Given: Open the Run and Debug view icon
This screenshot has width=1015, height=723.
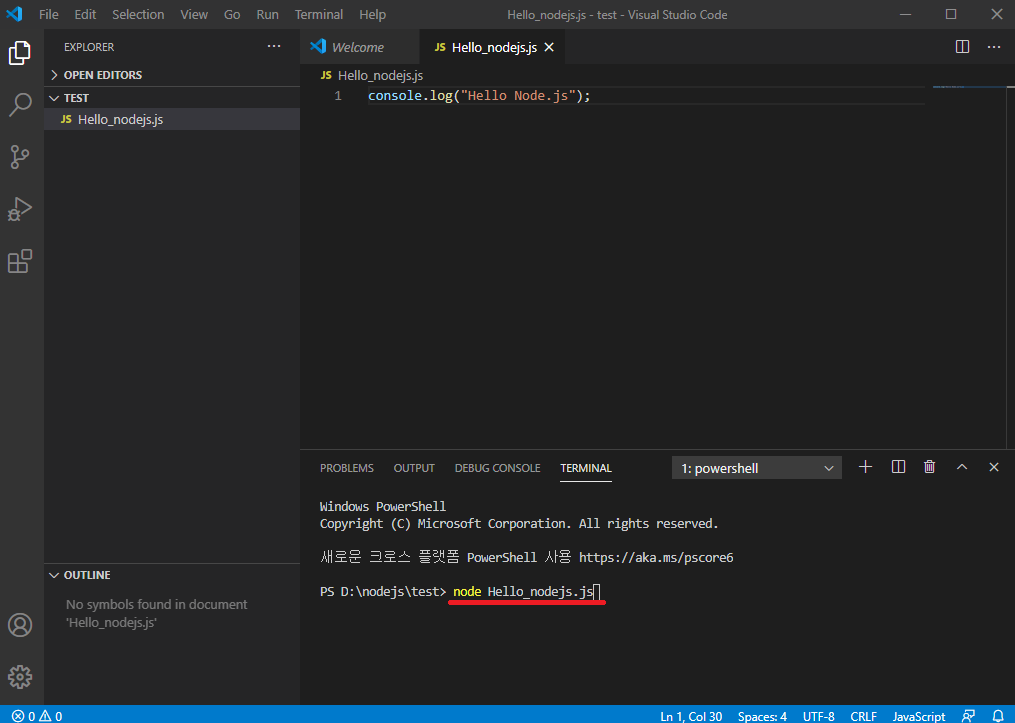Looking at the screenshot, I should point(20,209).
